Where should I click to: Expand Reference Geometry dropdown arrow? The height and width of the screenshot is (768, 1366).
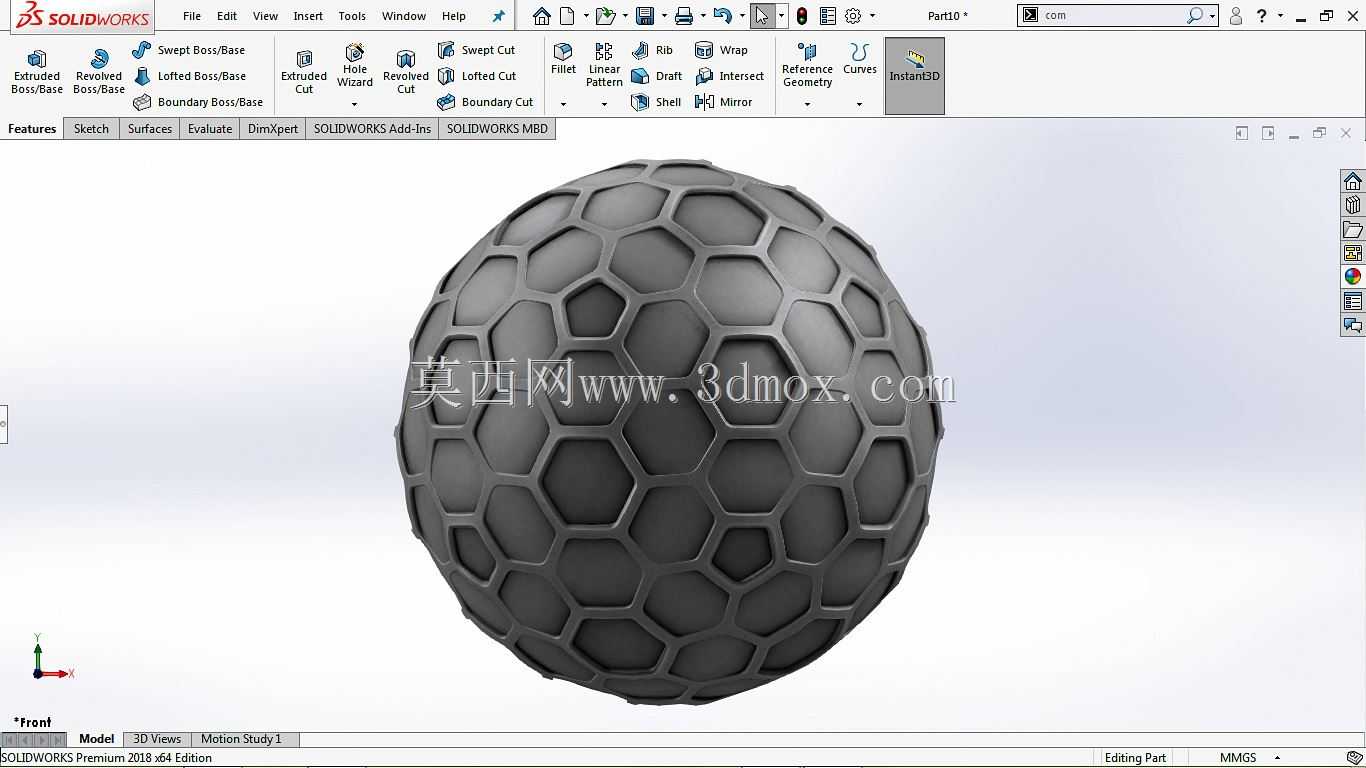click(x=807, y=104)
